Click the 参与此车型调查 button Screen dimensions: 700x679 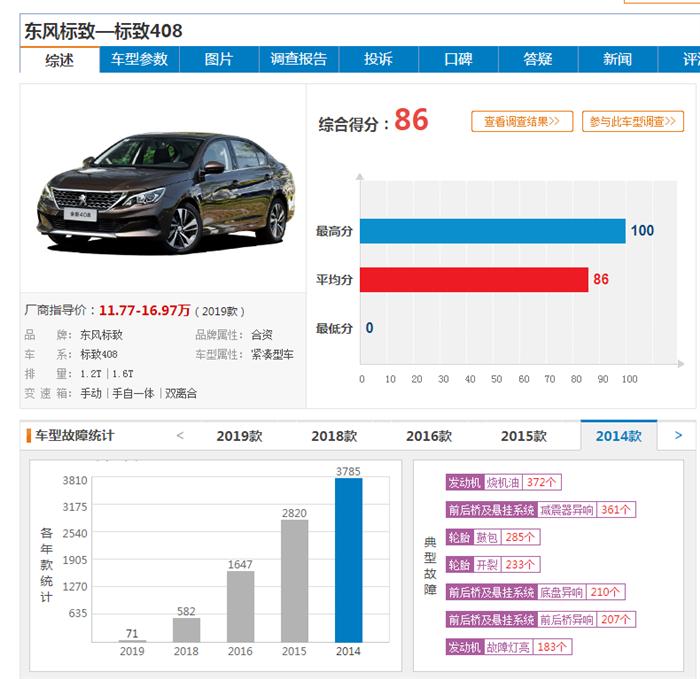[633, 121]
